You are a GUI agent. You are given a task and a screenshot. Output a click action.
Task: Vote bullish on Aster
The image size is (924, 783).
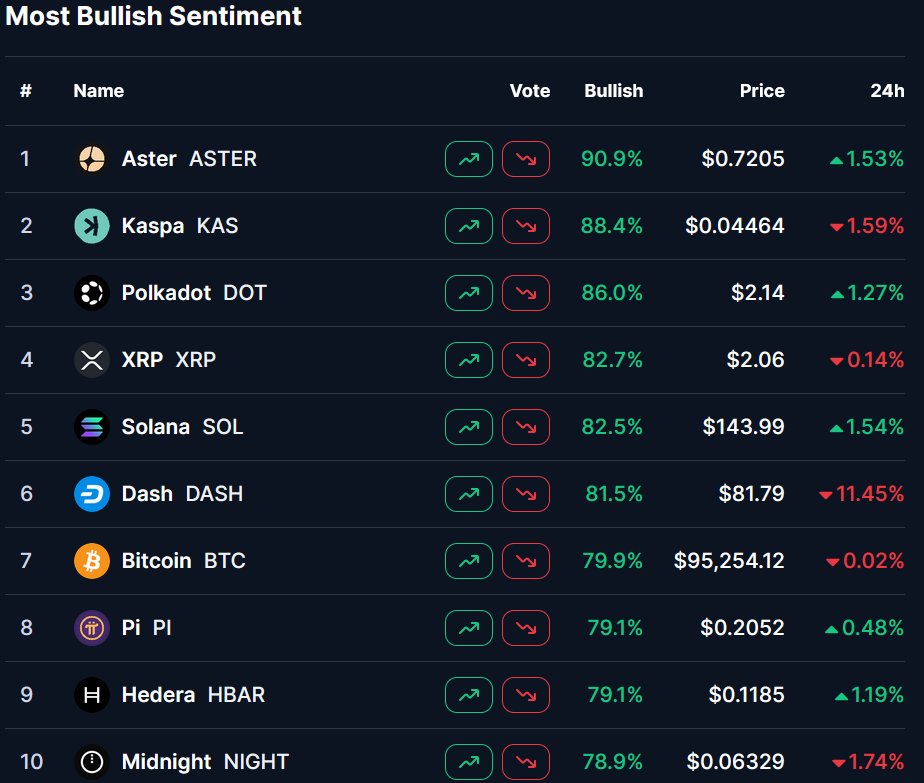(x=468, y=159)
